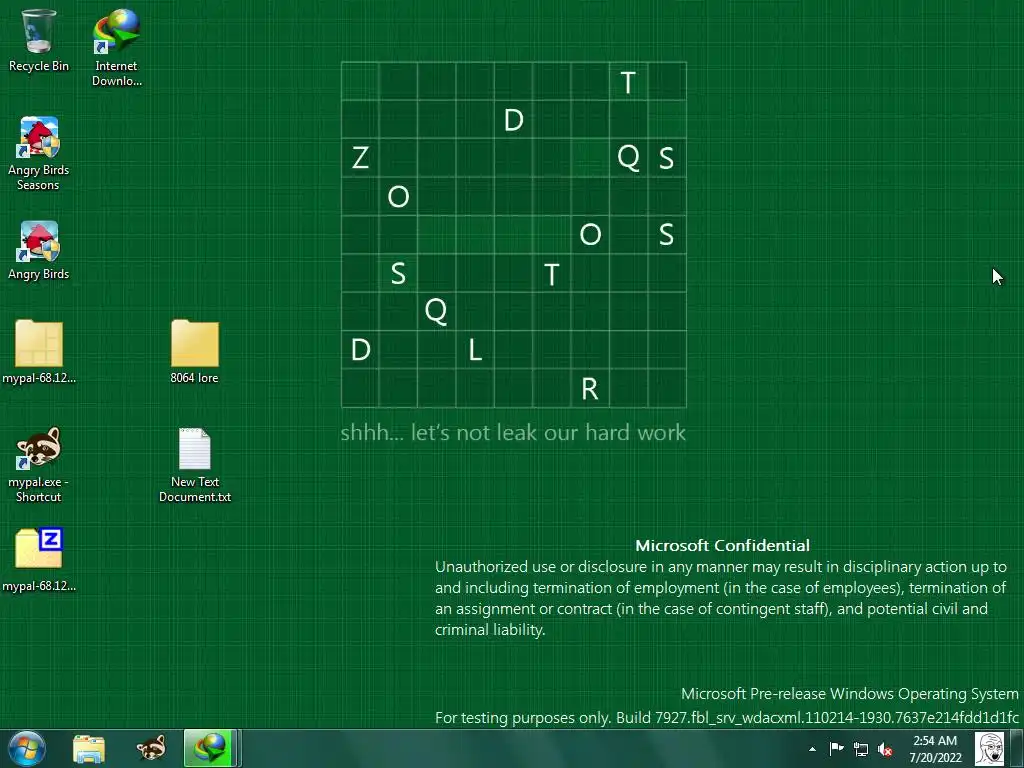Screen dimensions: 1024x768
Task: Open the clock showing 2:54 AM
Action: (x=935, y=749)
